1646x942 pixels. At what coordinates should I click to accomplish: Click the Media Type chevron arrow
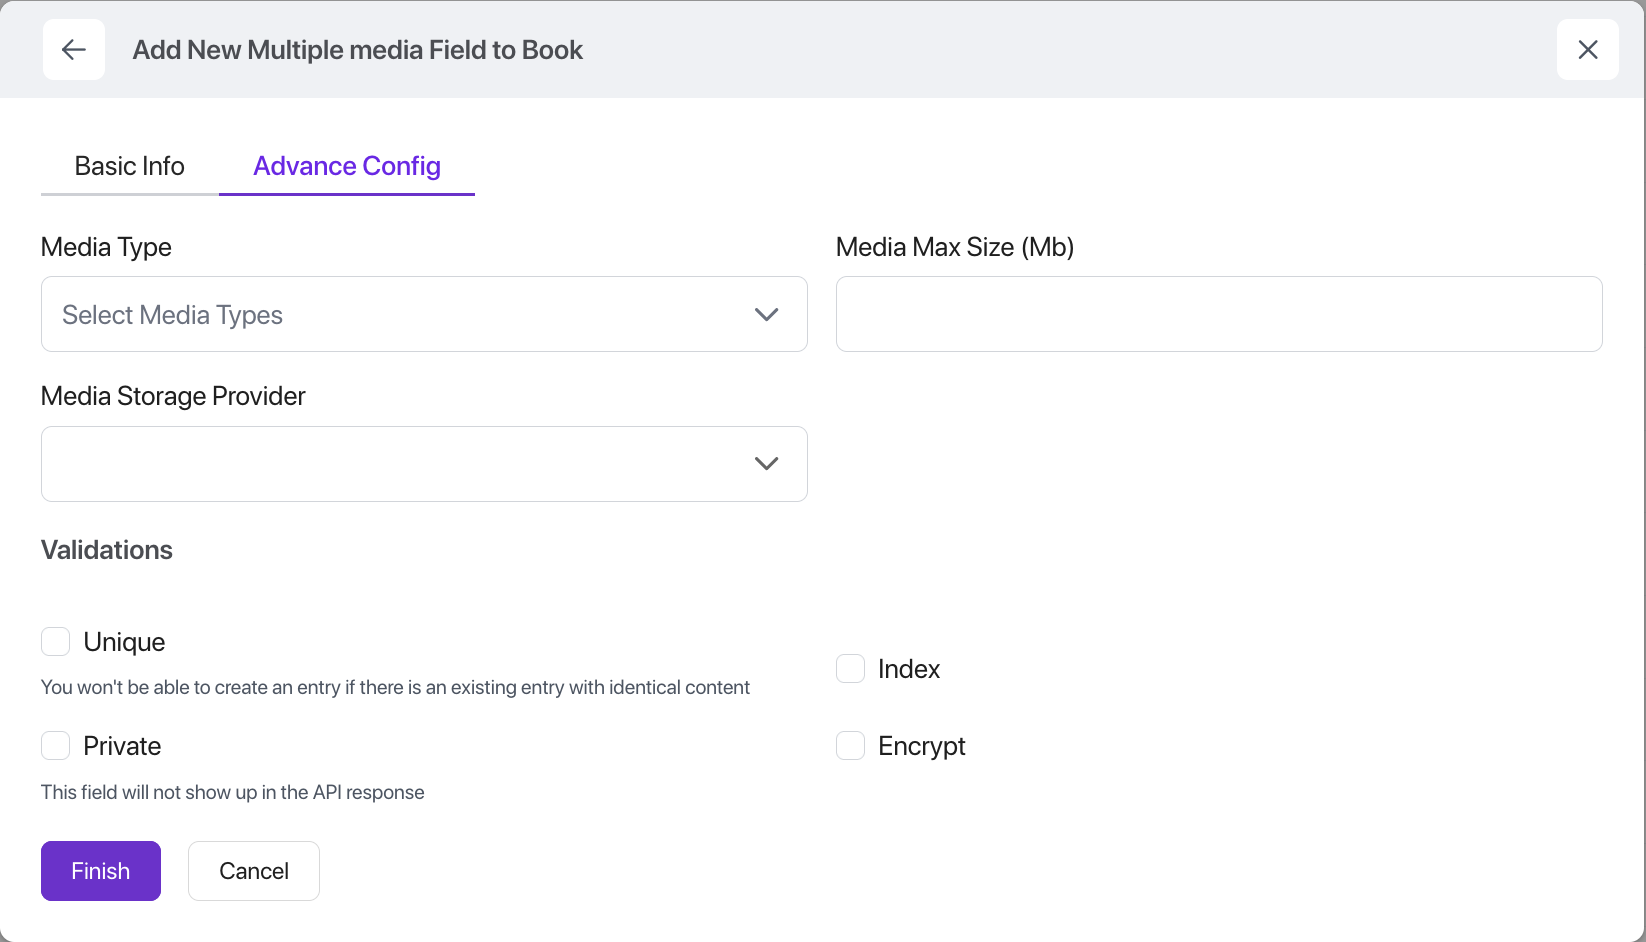pos(766,314)
